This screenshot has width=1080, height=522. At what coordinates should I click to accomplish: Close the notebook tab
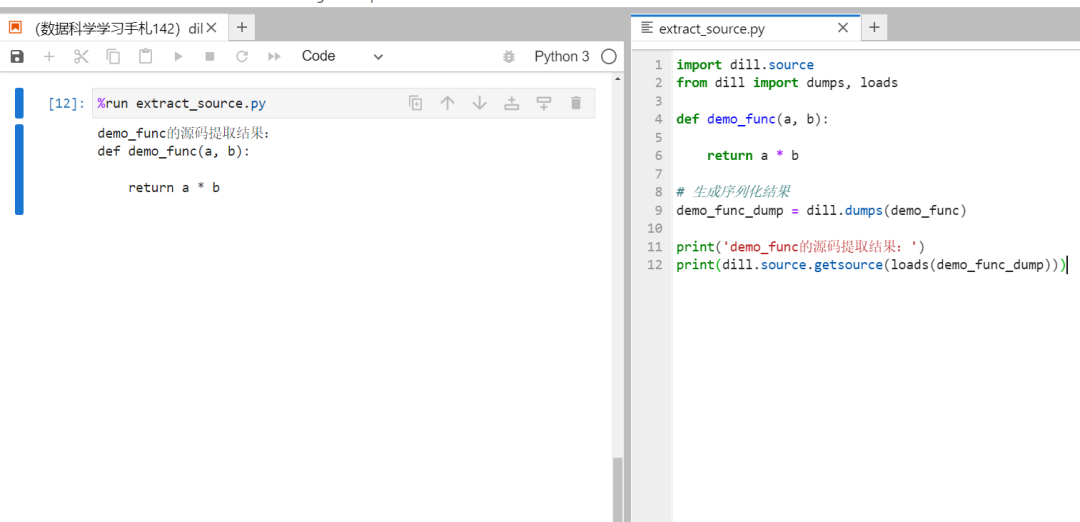(212, 28)
